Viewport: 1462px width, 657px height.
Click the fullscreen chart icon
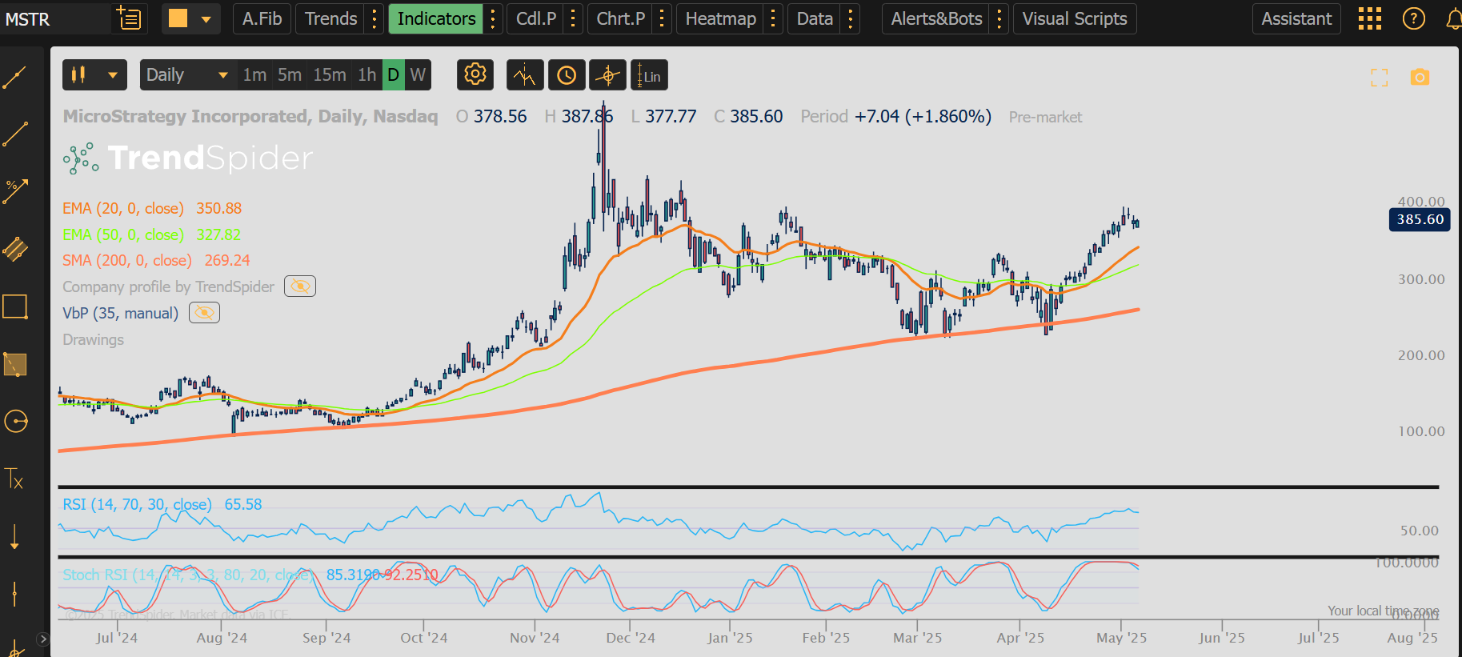pos(1379,77)
